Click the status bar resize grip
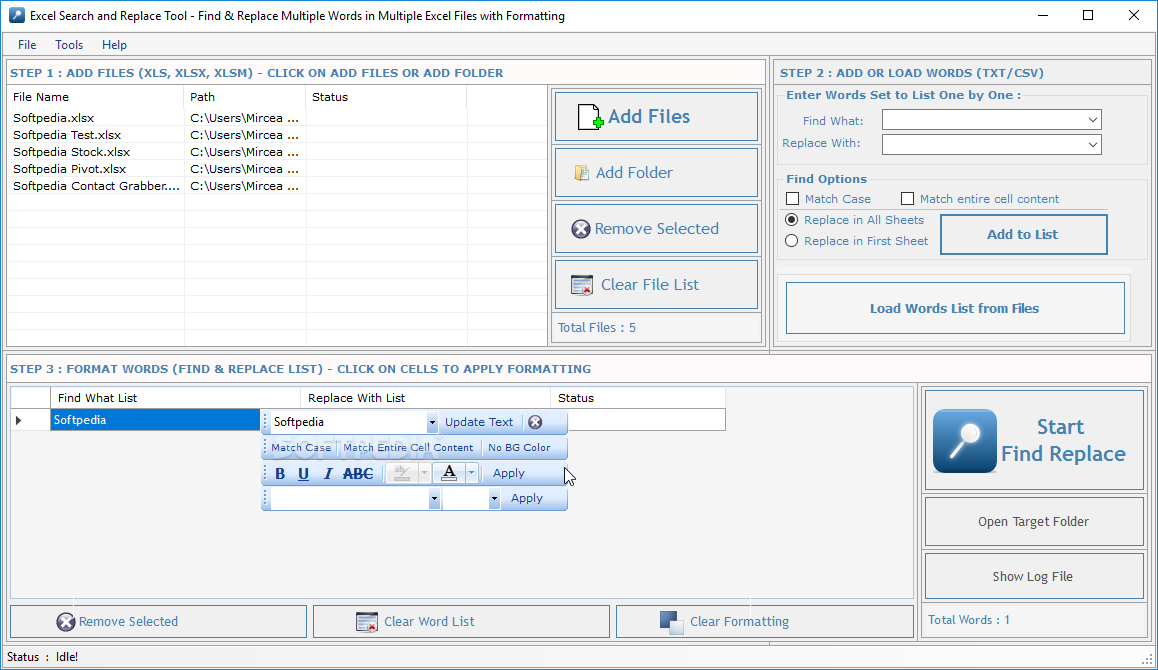The height and width of the screenshot is (670, 1158). click(x=1147, y=660)
